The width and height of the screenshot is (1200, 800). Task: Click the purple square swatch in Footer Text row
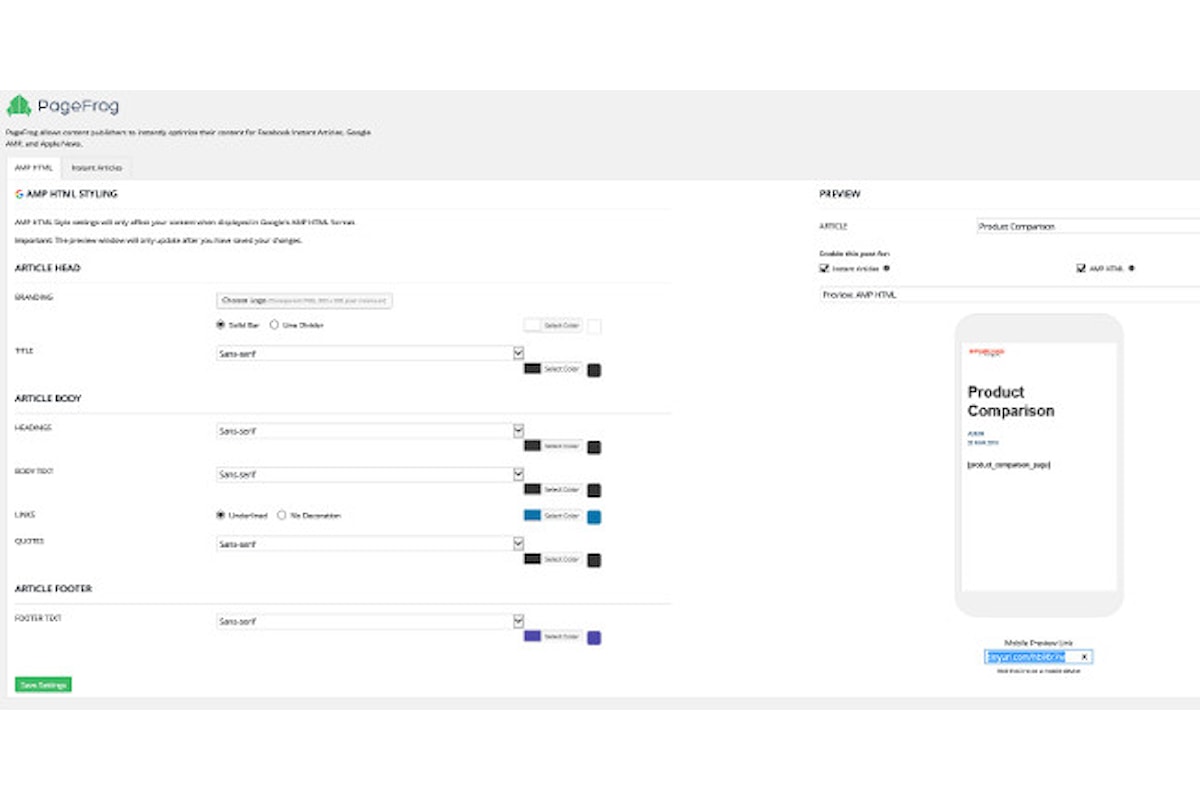tap(594, 637)
